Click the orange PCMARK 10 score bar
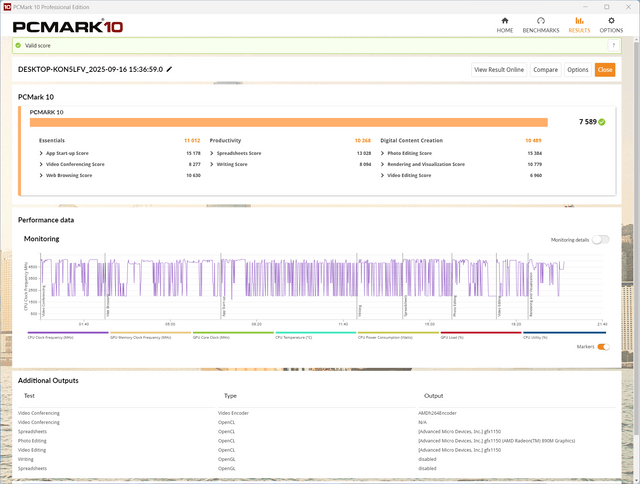This screenshot has width=640, height=484. (289, 122)
